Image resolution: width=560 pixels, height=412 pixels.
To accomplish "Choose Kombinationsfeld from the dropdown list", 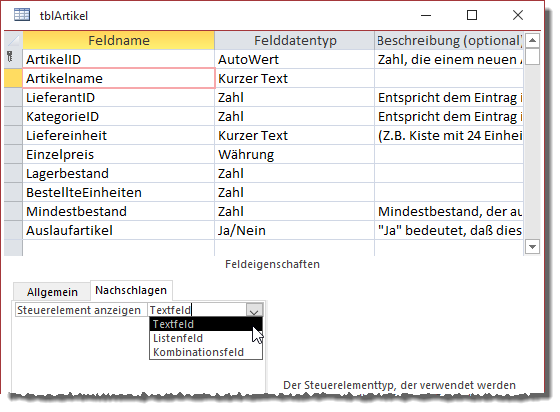I will 206,352.
